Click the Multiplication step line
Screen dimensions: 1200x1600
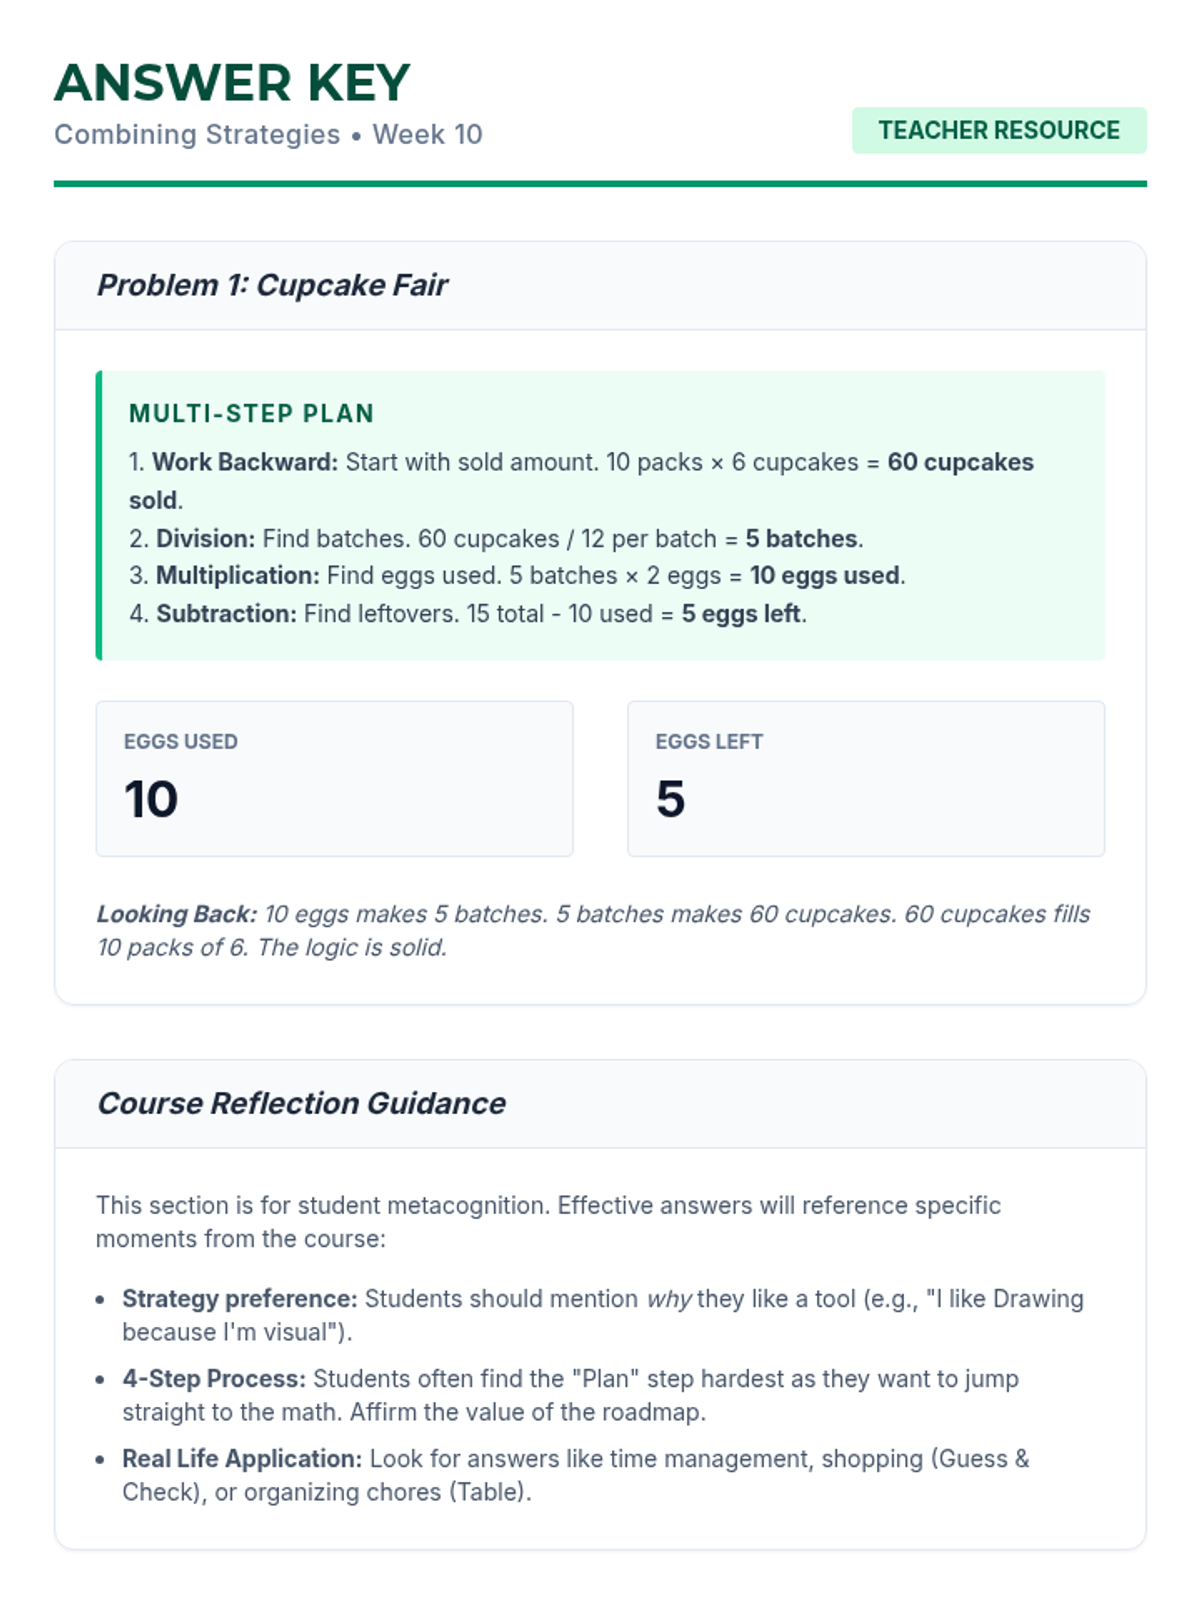click(x=516, y=576)
